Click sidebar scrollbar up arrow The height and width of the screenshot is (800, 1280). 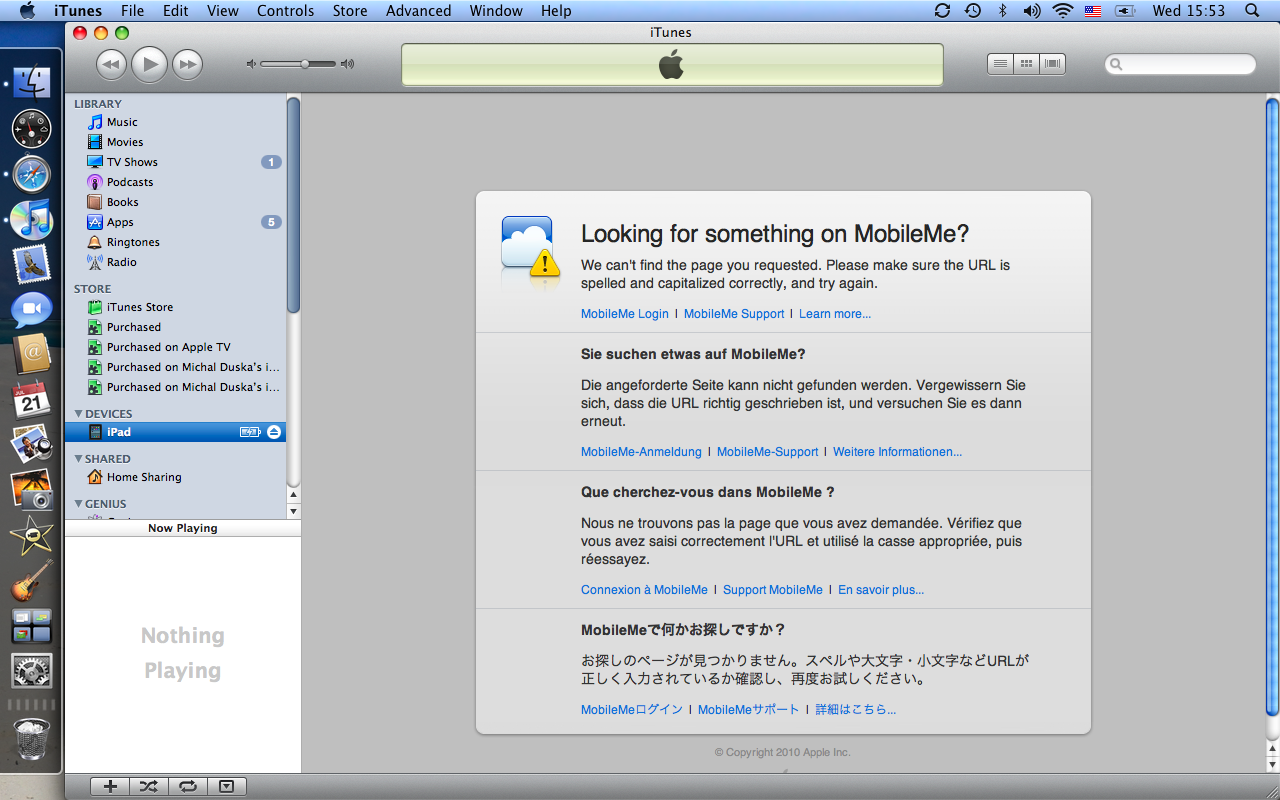[293, 495]
